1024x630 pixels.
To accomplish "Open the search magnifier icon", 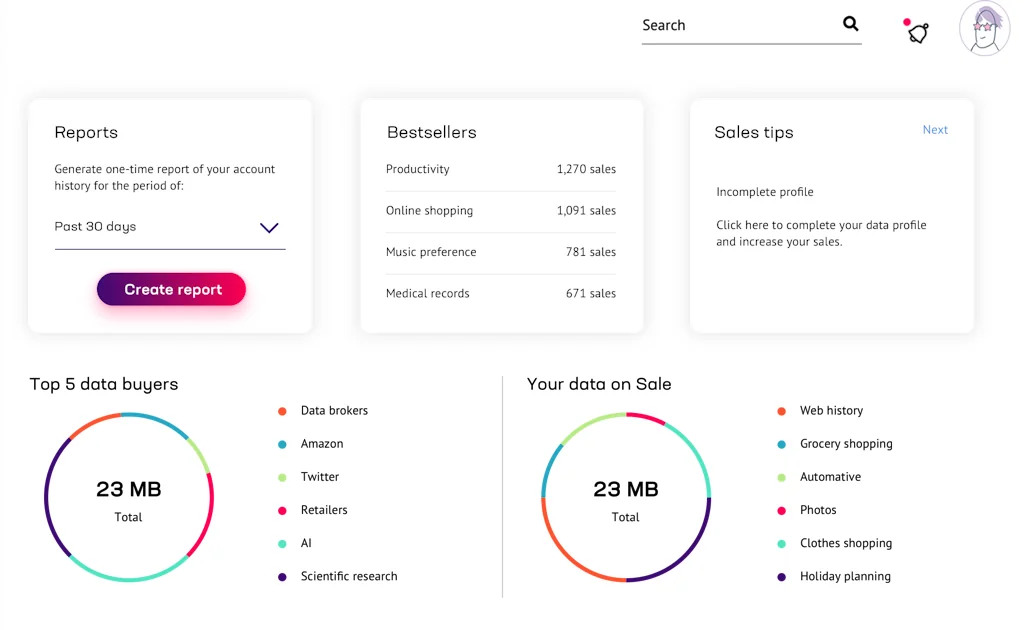I will click(x=850, y=23).
